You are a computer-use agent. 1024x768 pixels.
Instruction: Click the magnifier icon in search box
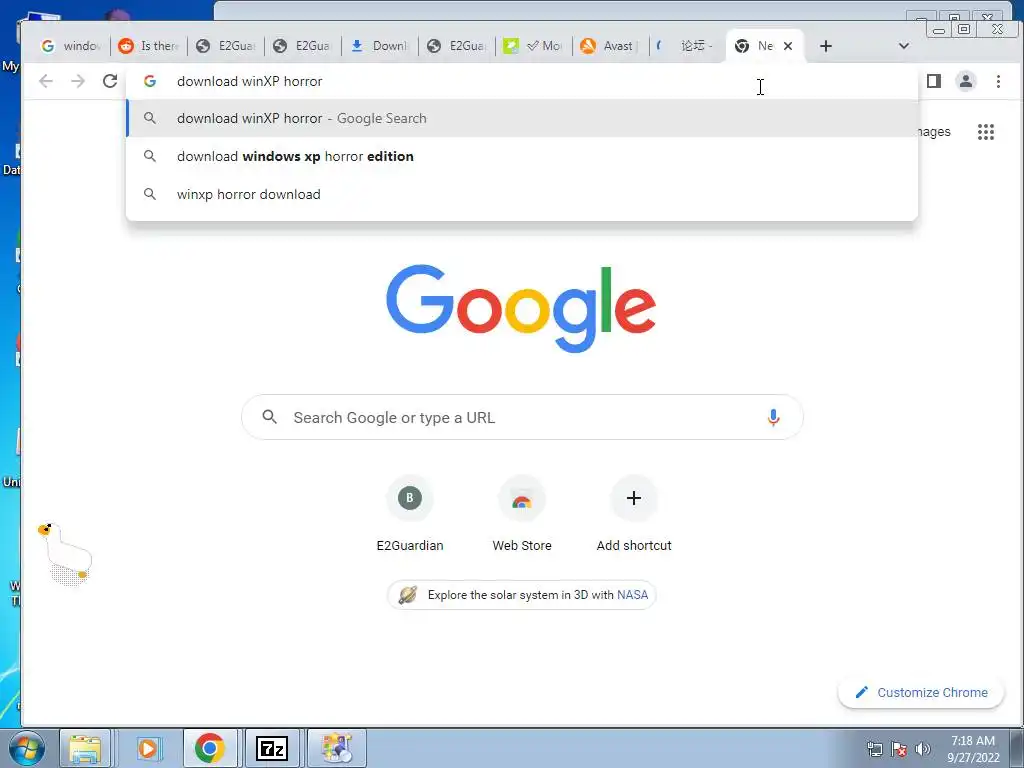point(270,417)
